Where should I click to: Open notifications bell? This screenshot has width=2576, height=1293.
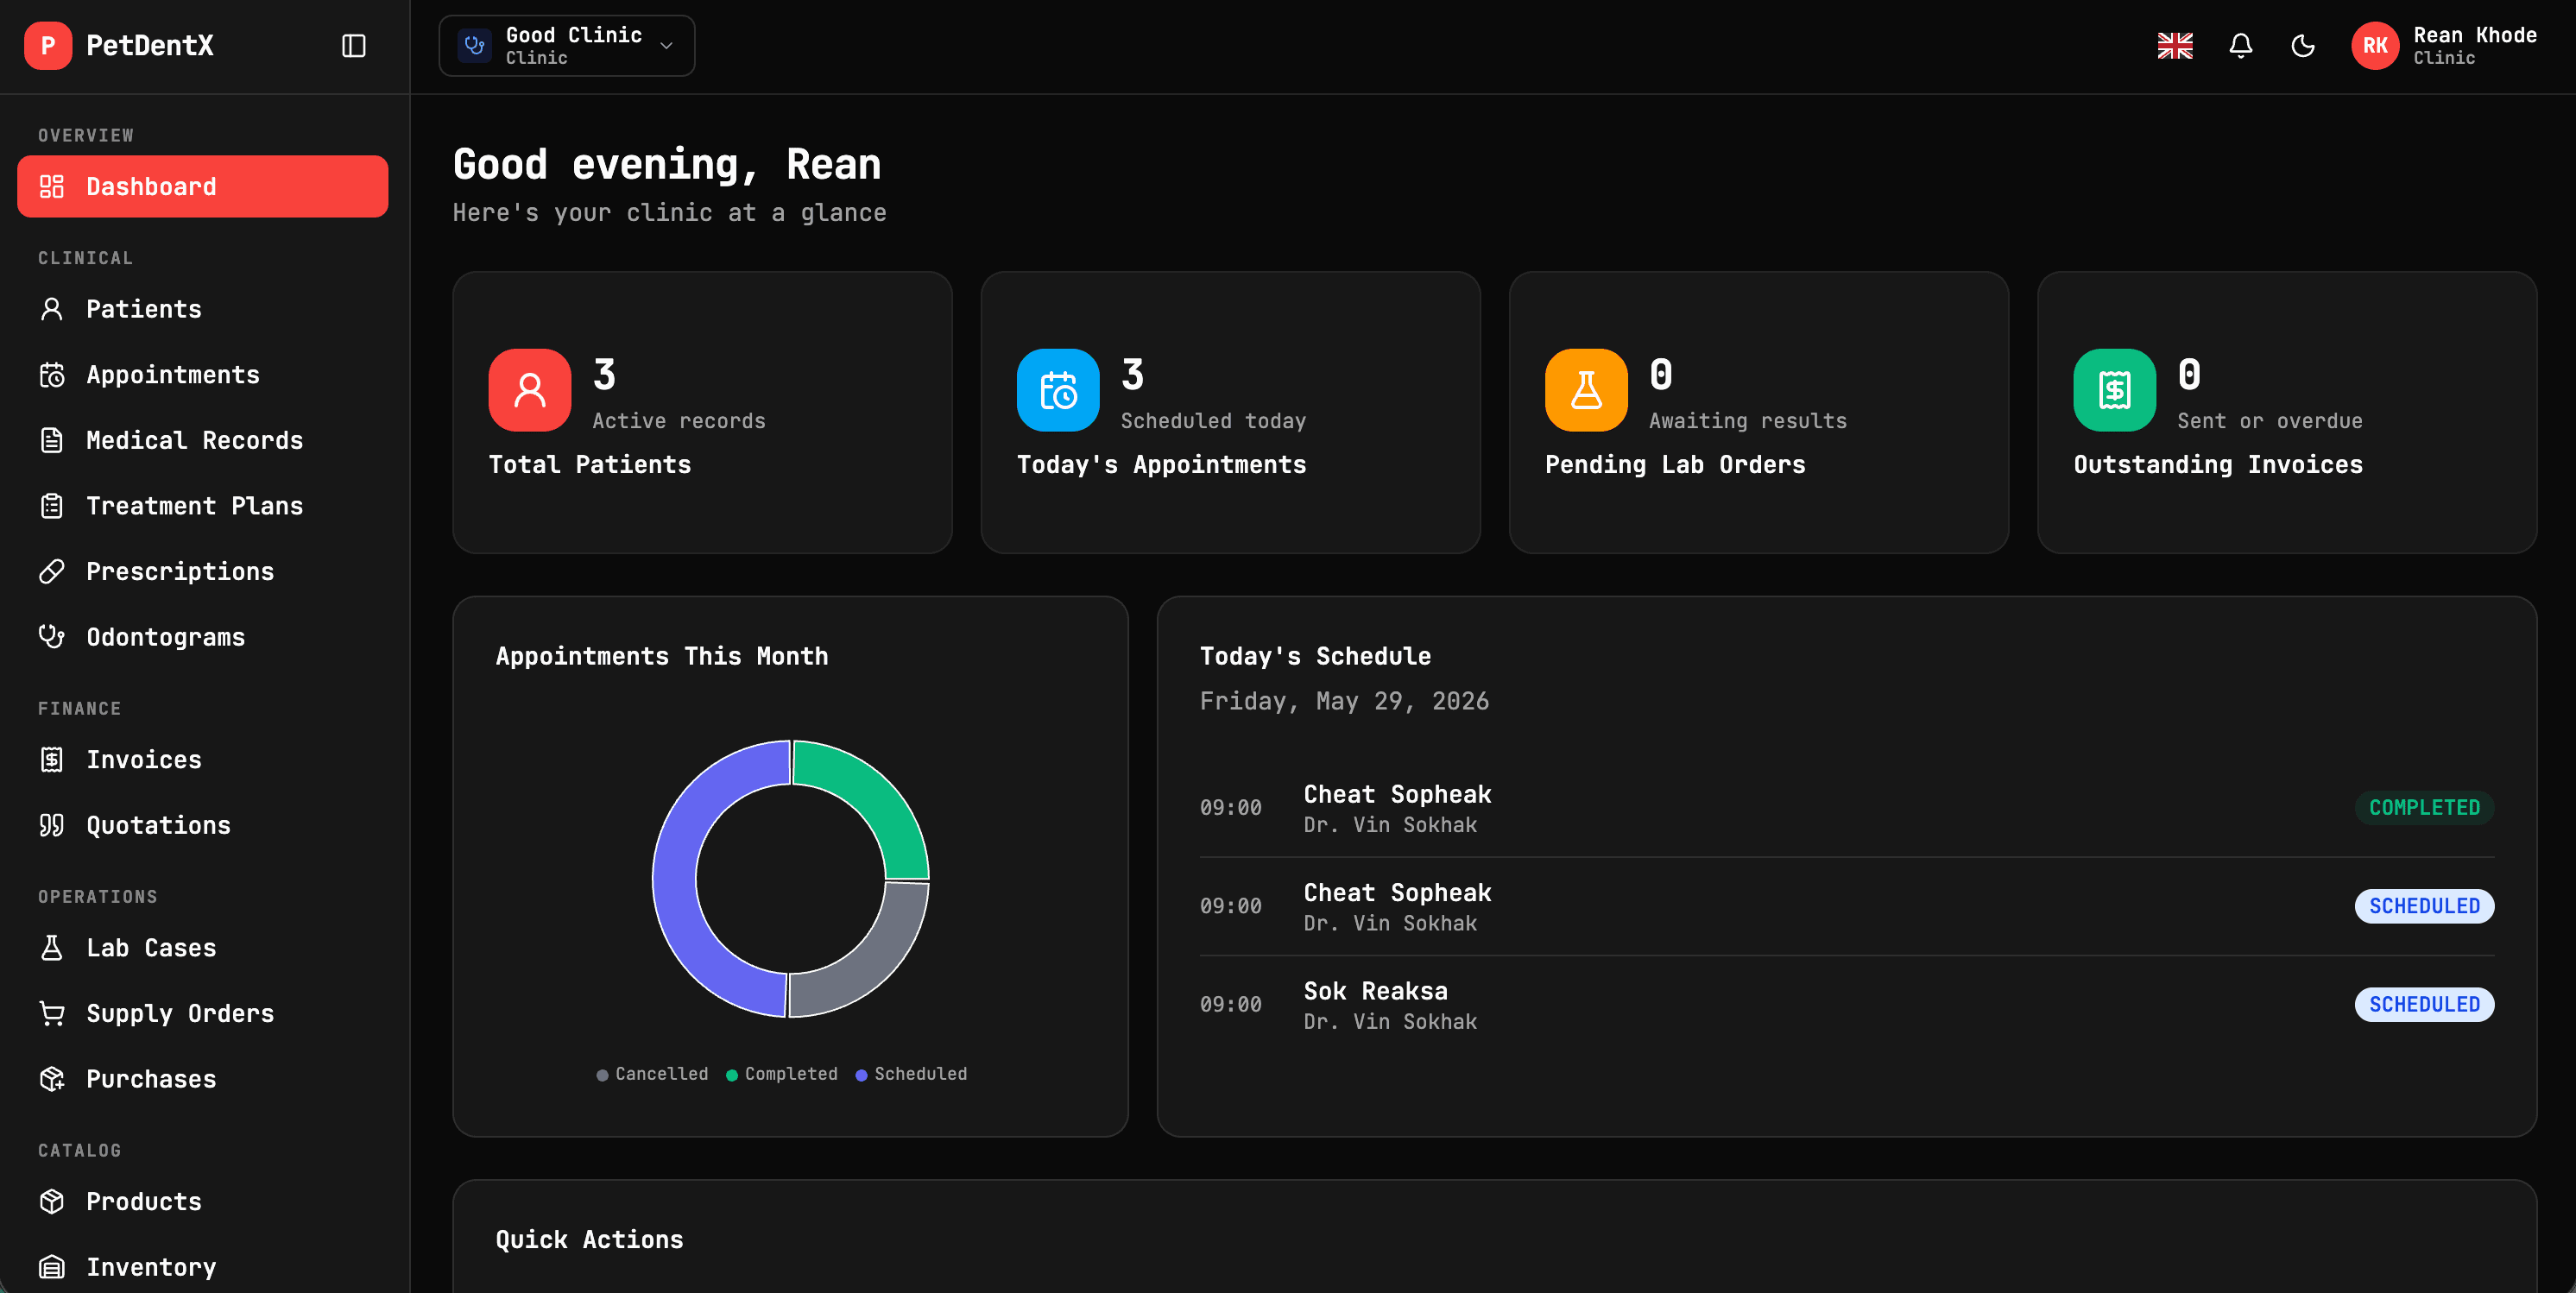2241,46
